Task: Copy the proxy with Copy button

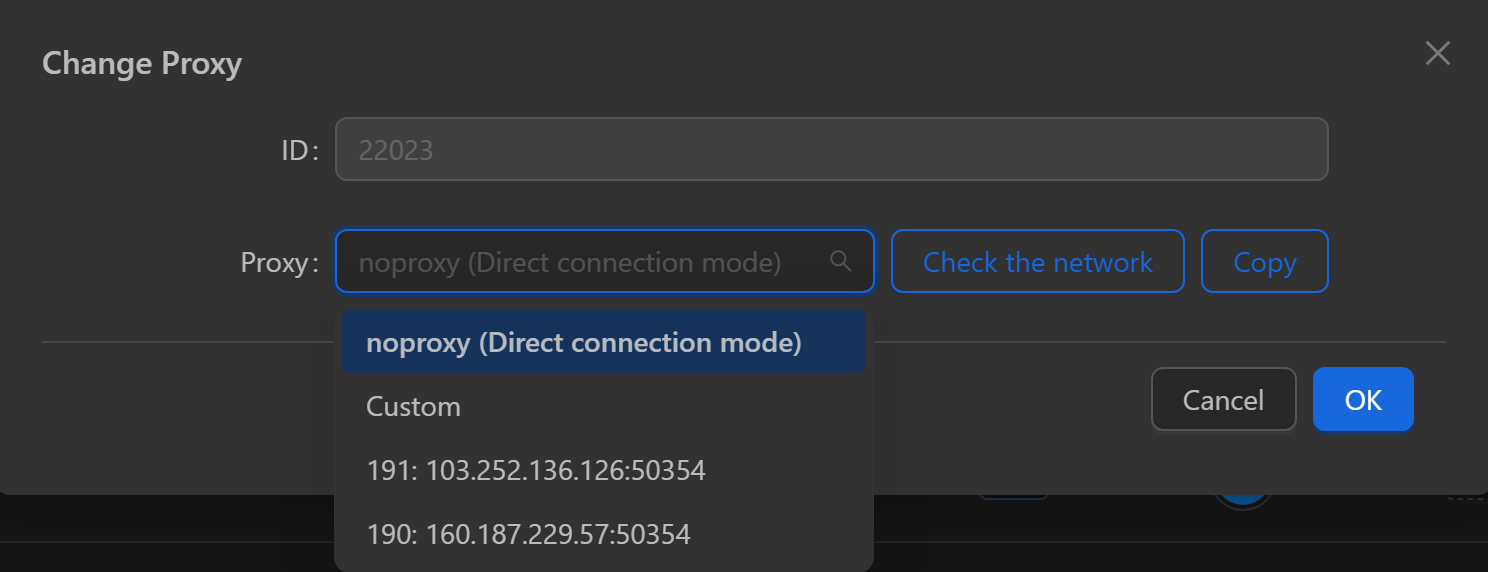Action: (x=1264, y=262)
